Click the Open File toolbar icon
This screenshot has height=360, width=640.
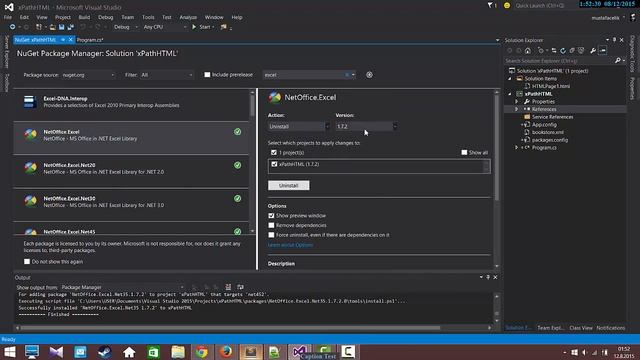53,27
